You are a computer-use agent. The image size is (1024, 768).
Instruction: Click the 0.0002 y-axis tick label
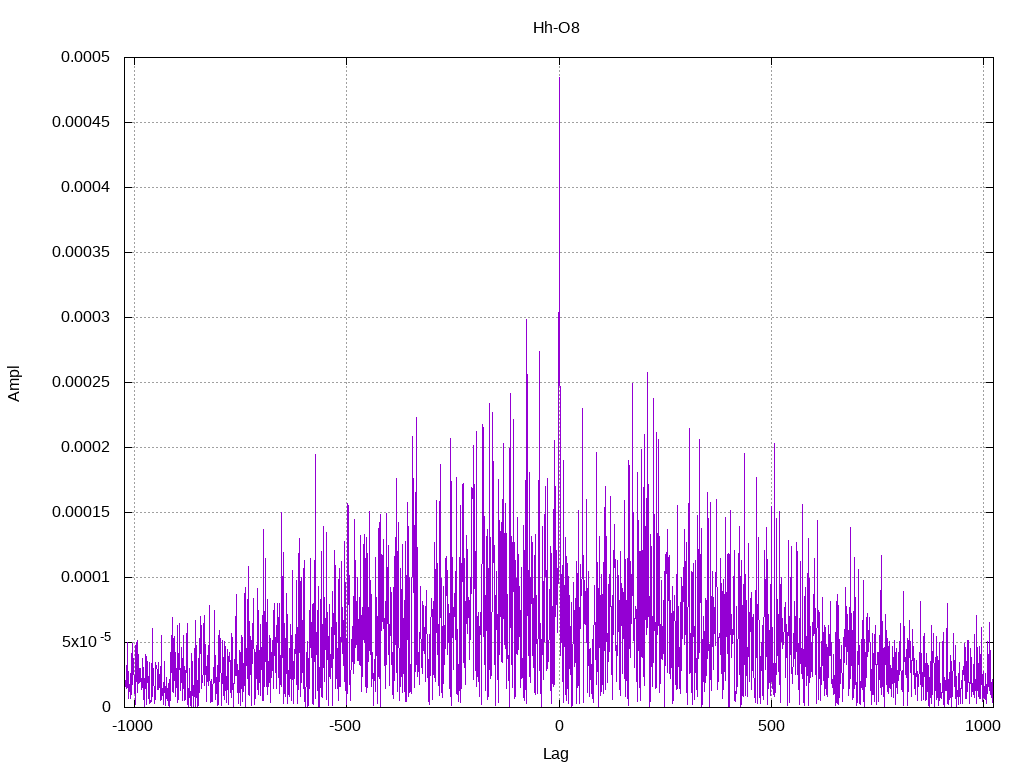(86, 447)
